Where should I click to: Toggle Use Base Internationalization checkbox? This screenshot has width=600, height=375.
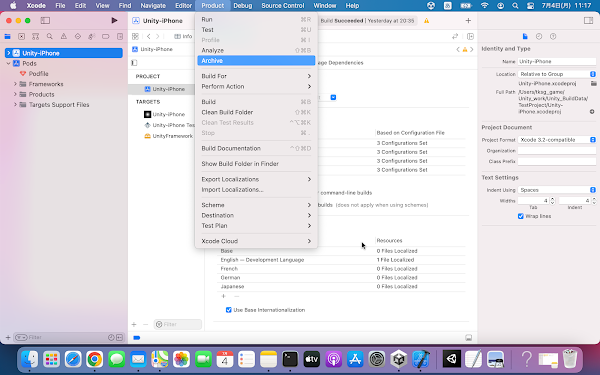[x=228, y=310]
